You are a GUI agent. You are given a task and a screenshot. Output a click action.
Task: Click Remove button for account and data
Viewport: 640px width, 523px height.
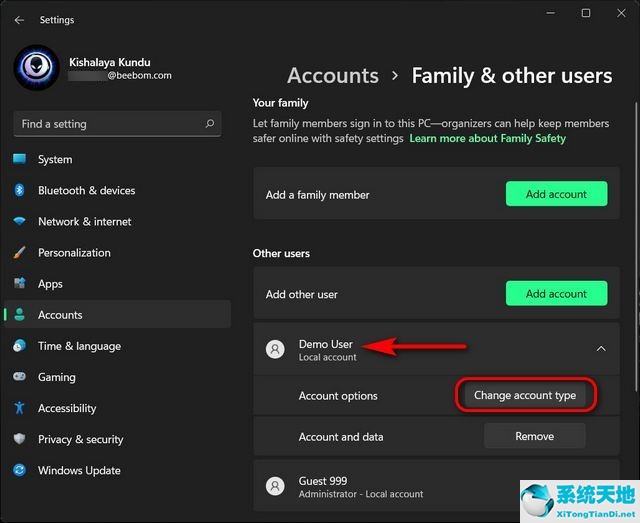point(534,436)
